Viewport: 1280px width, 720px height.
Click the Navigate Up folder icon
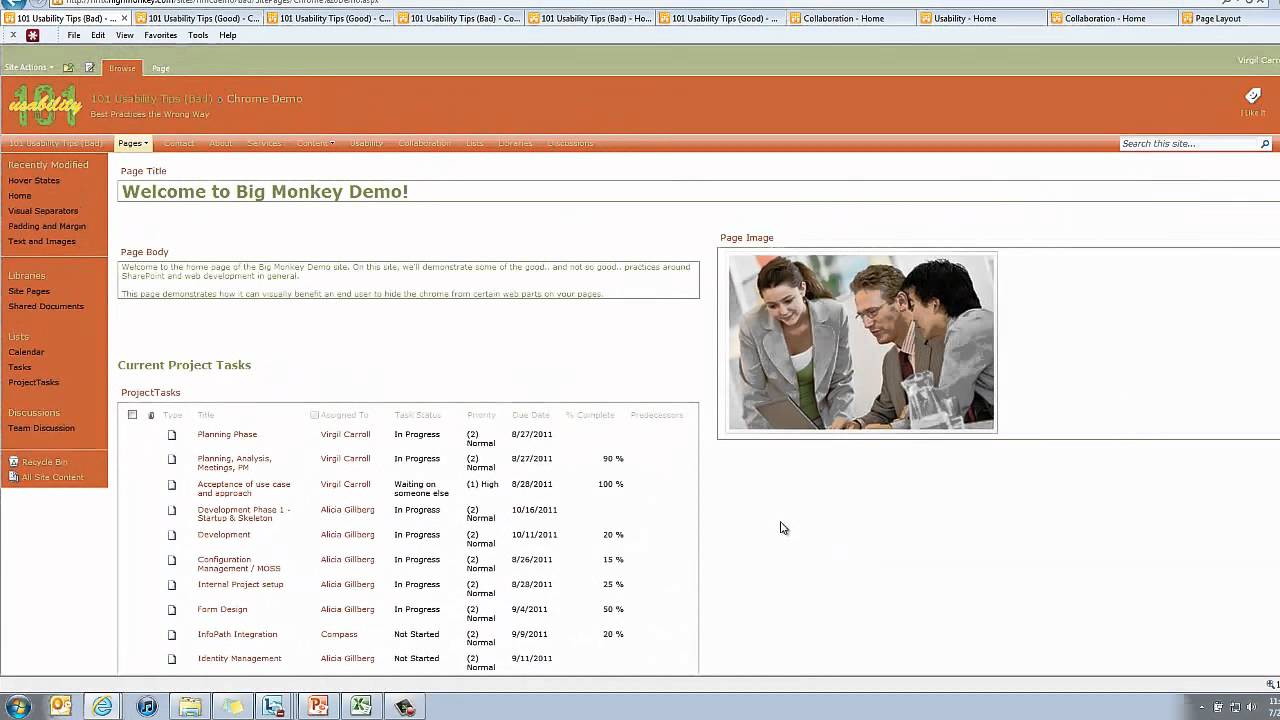tap(68, 68)
